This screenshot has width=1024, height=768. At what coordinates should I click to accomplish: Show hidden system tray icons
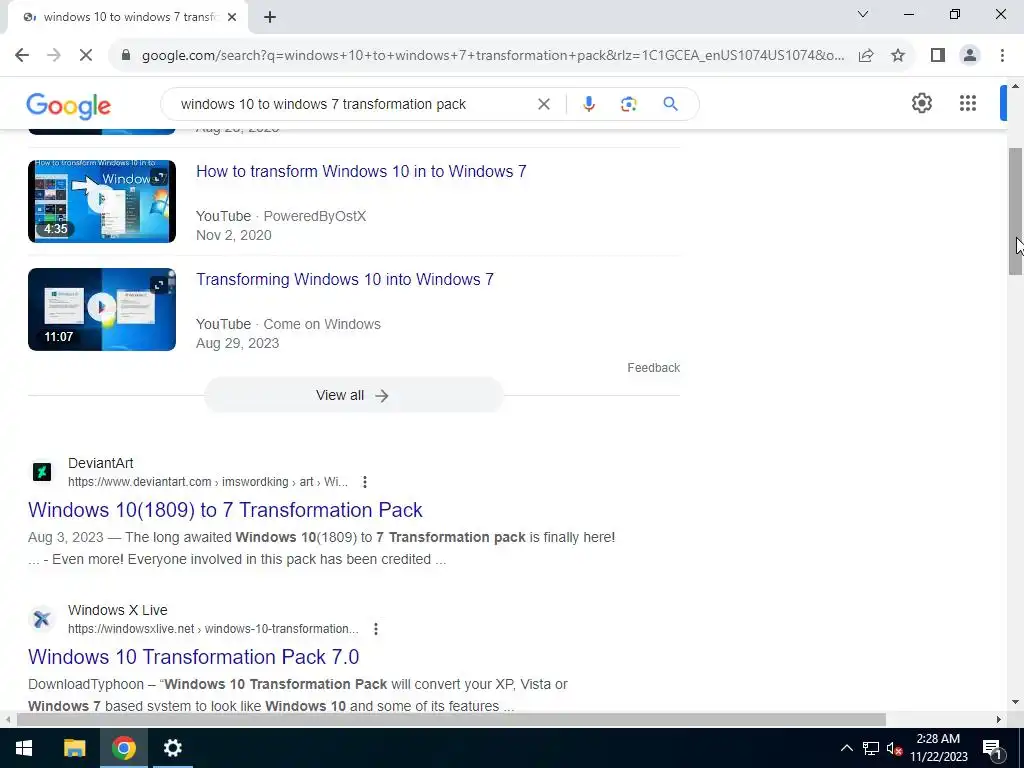[x=846, y=748]
